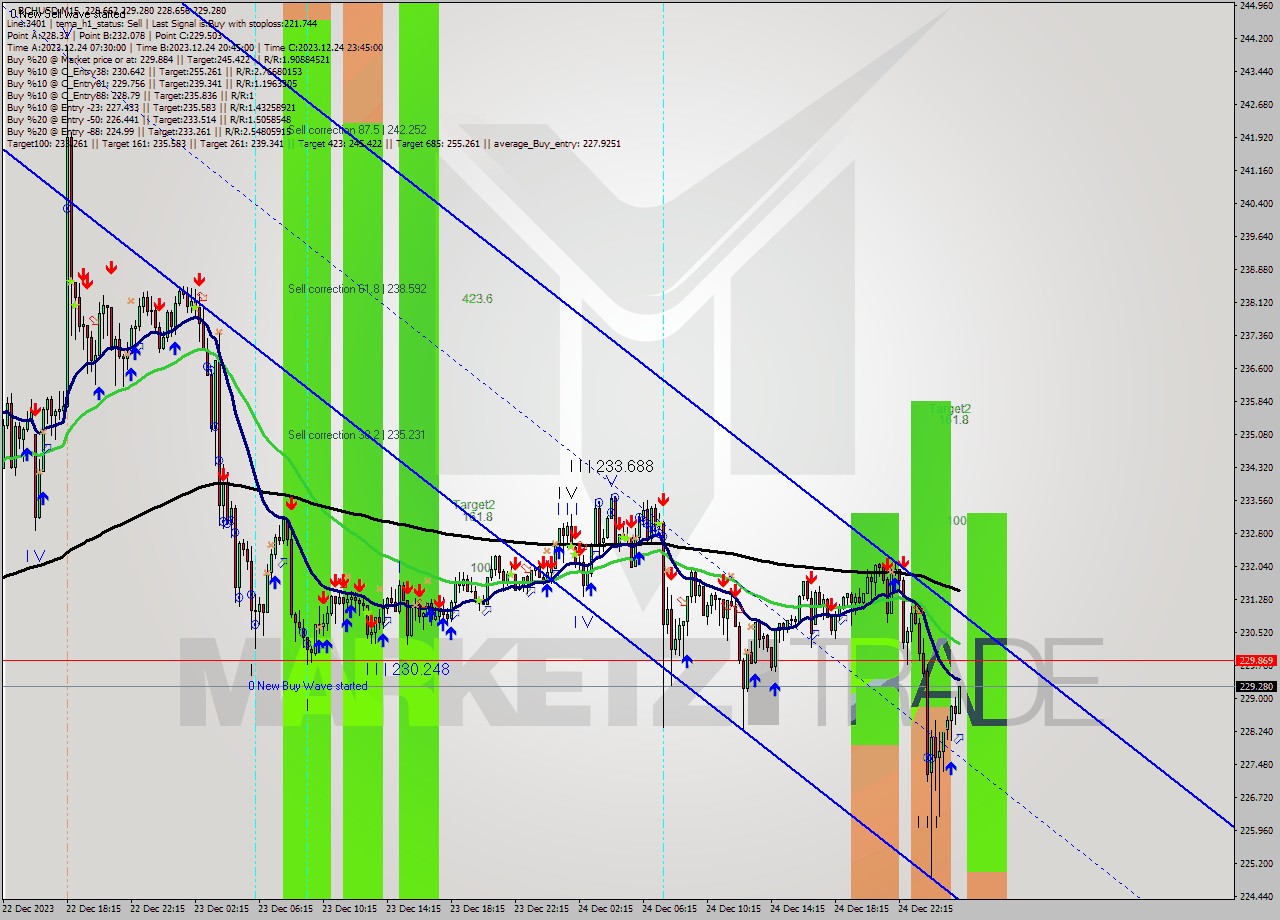Select the '24 Dec 10:15' time label
Image resolution: width=1280 pixels, height=920 pixels.
pyautogui.click(x=733, y=909)
